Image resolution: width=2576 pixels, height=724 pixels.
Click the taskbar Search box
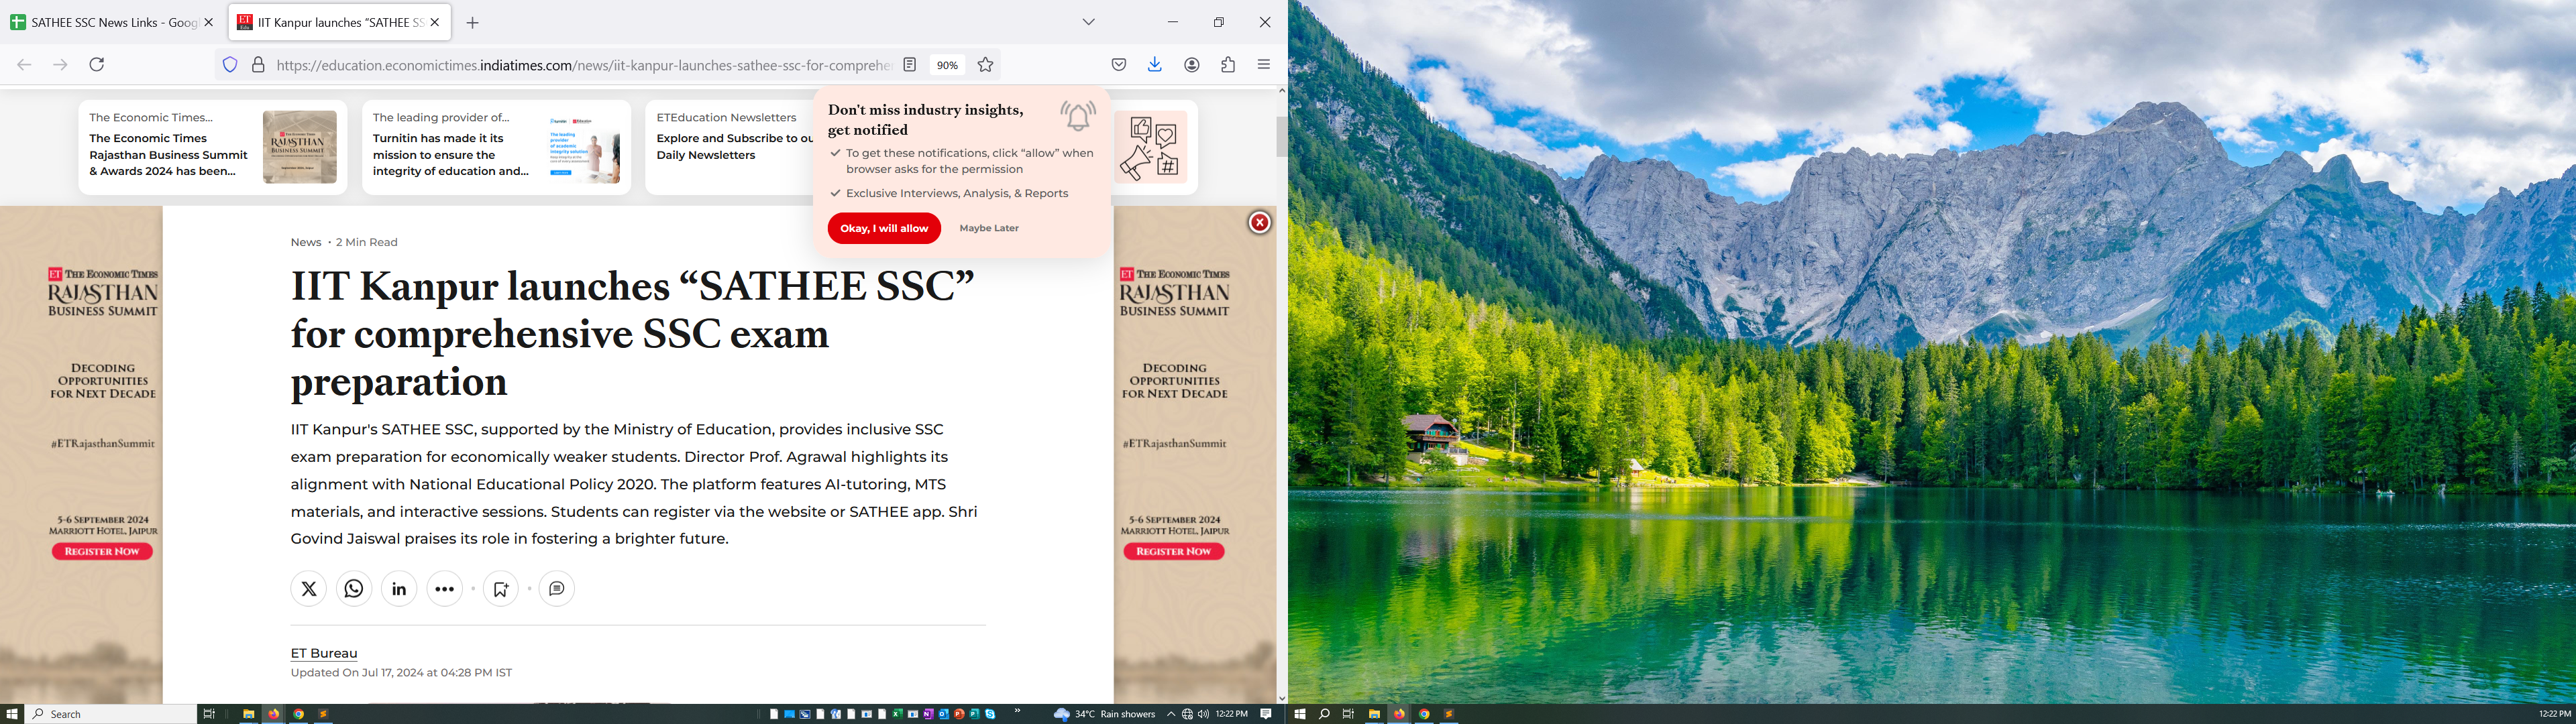[x=111, y=714]
